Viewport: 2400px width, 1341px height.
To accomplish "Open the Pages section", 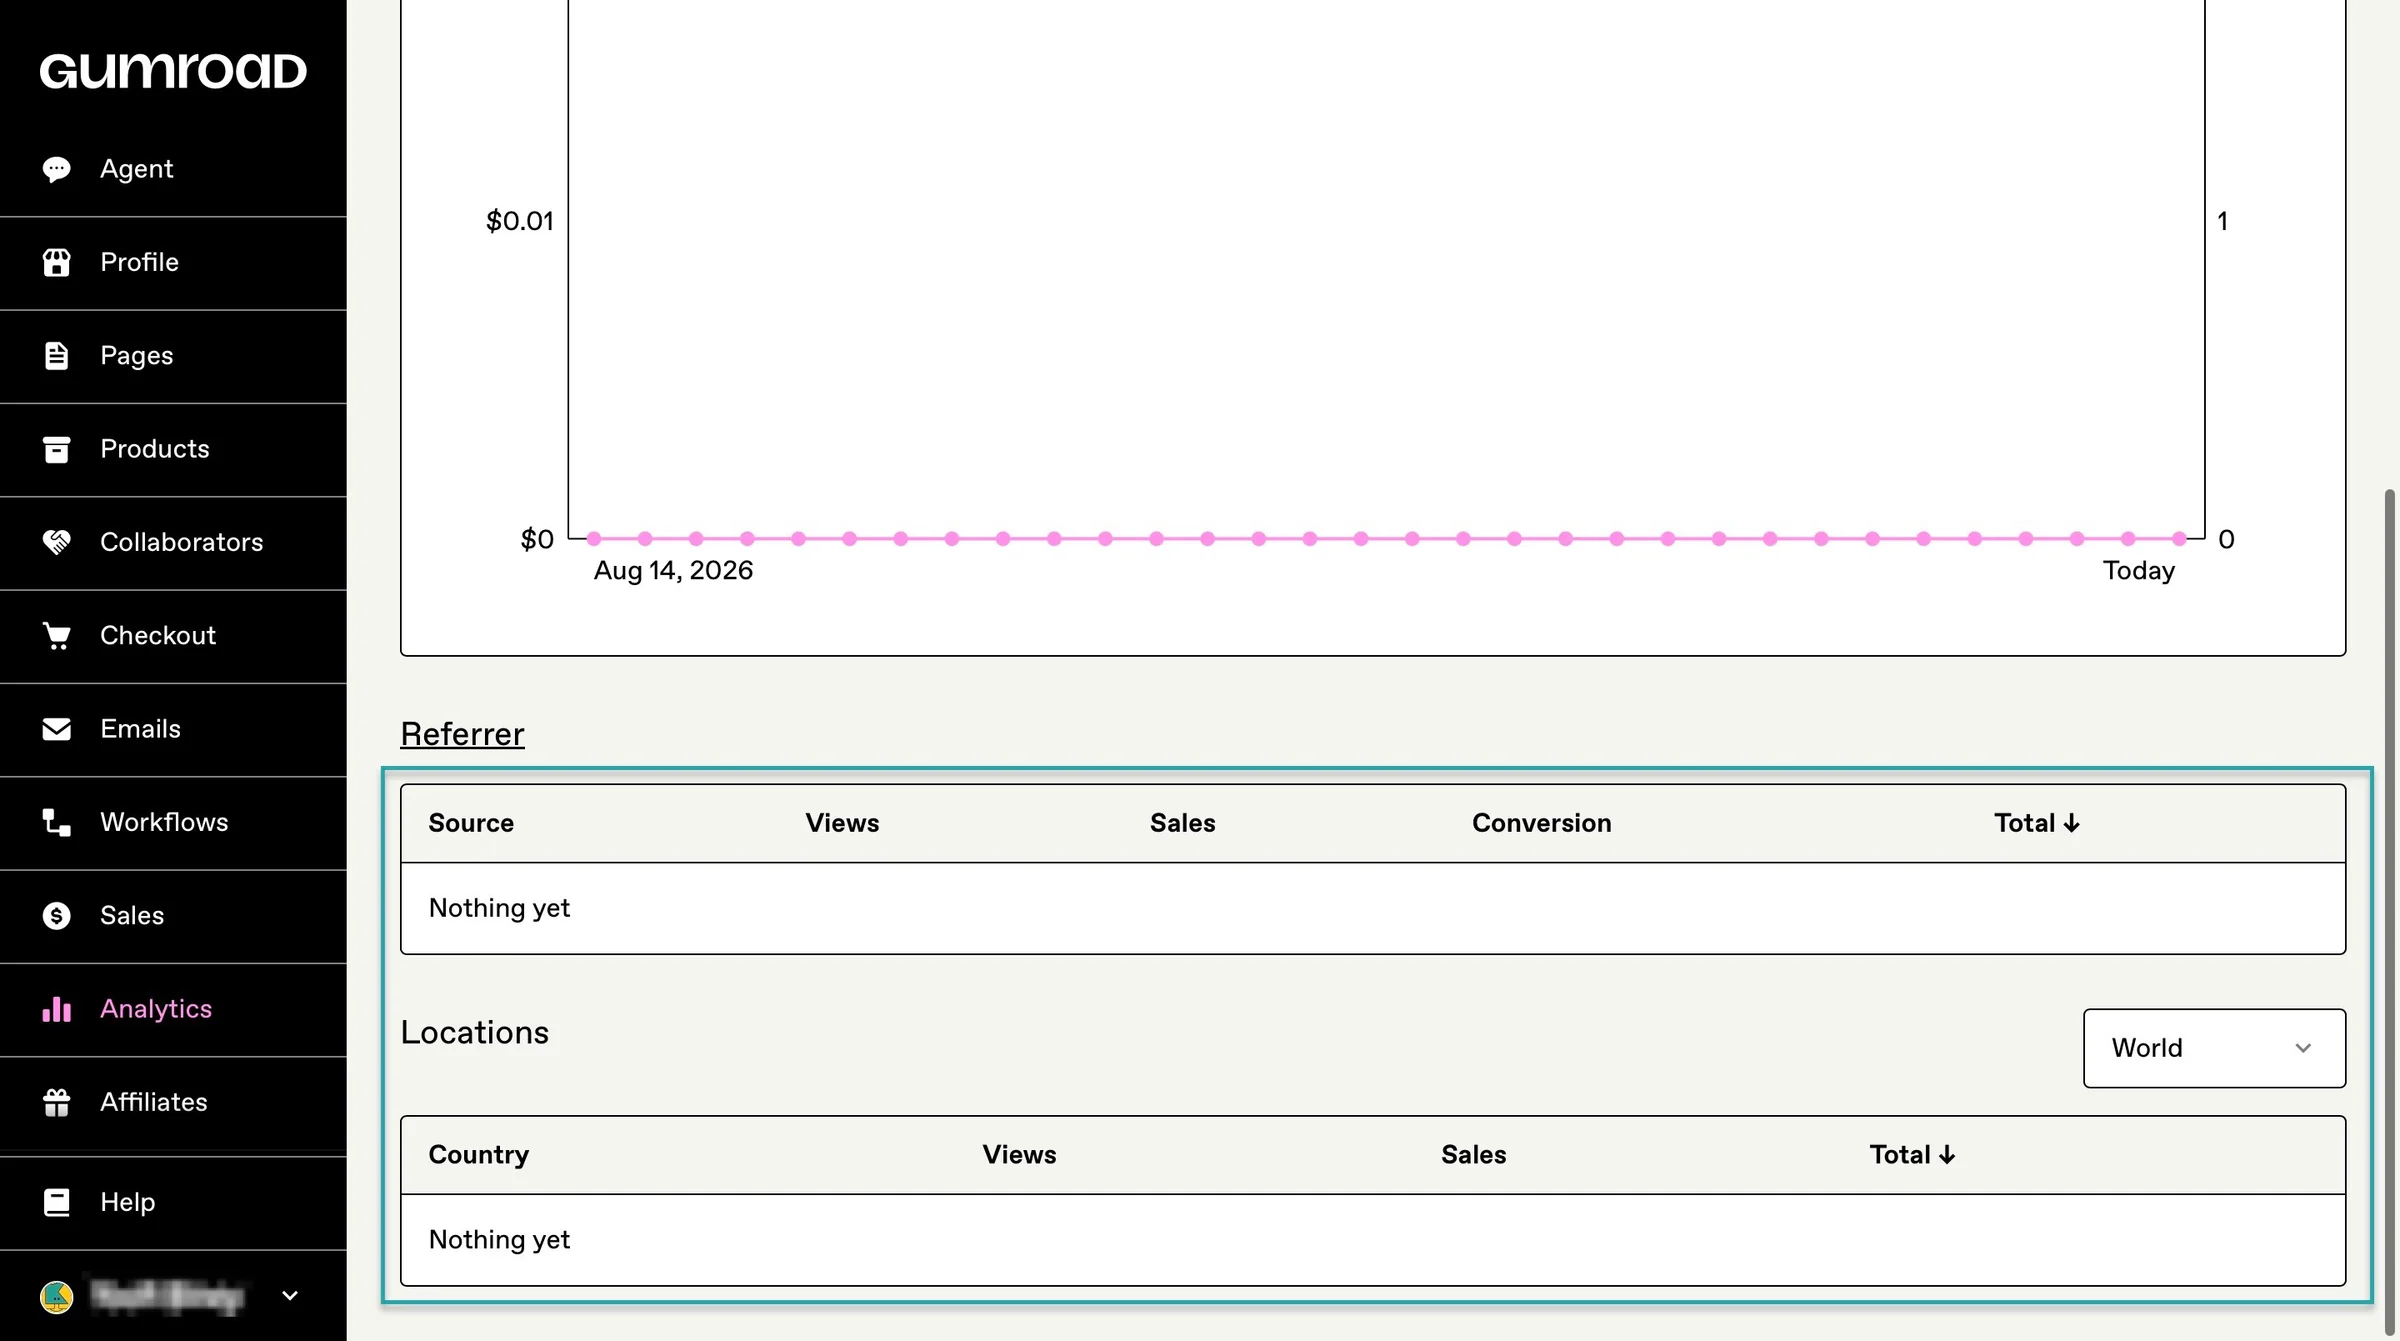I will (173, 356).
